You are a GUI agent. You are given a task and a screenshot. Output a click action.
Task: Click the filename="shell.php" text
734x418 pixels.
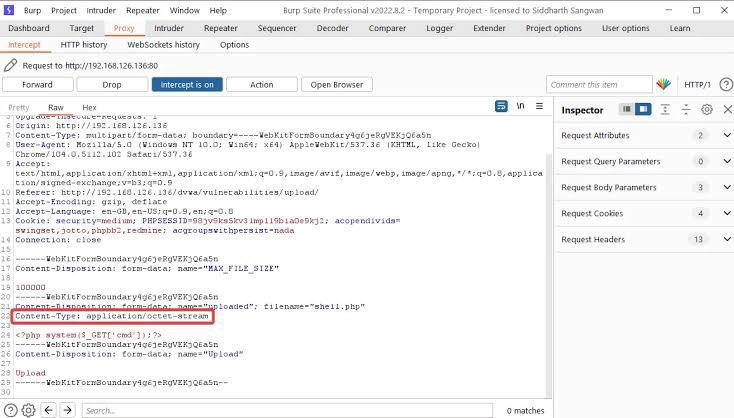314,307
